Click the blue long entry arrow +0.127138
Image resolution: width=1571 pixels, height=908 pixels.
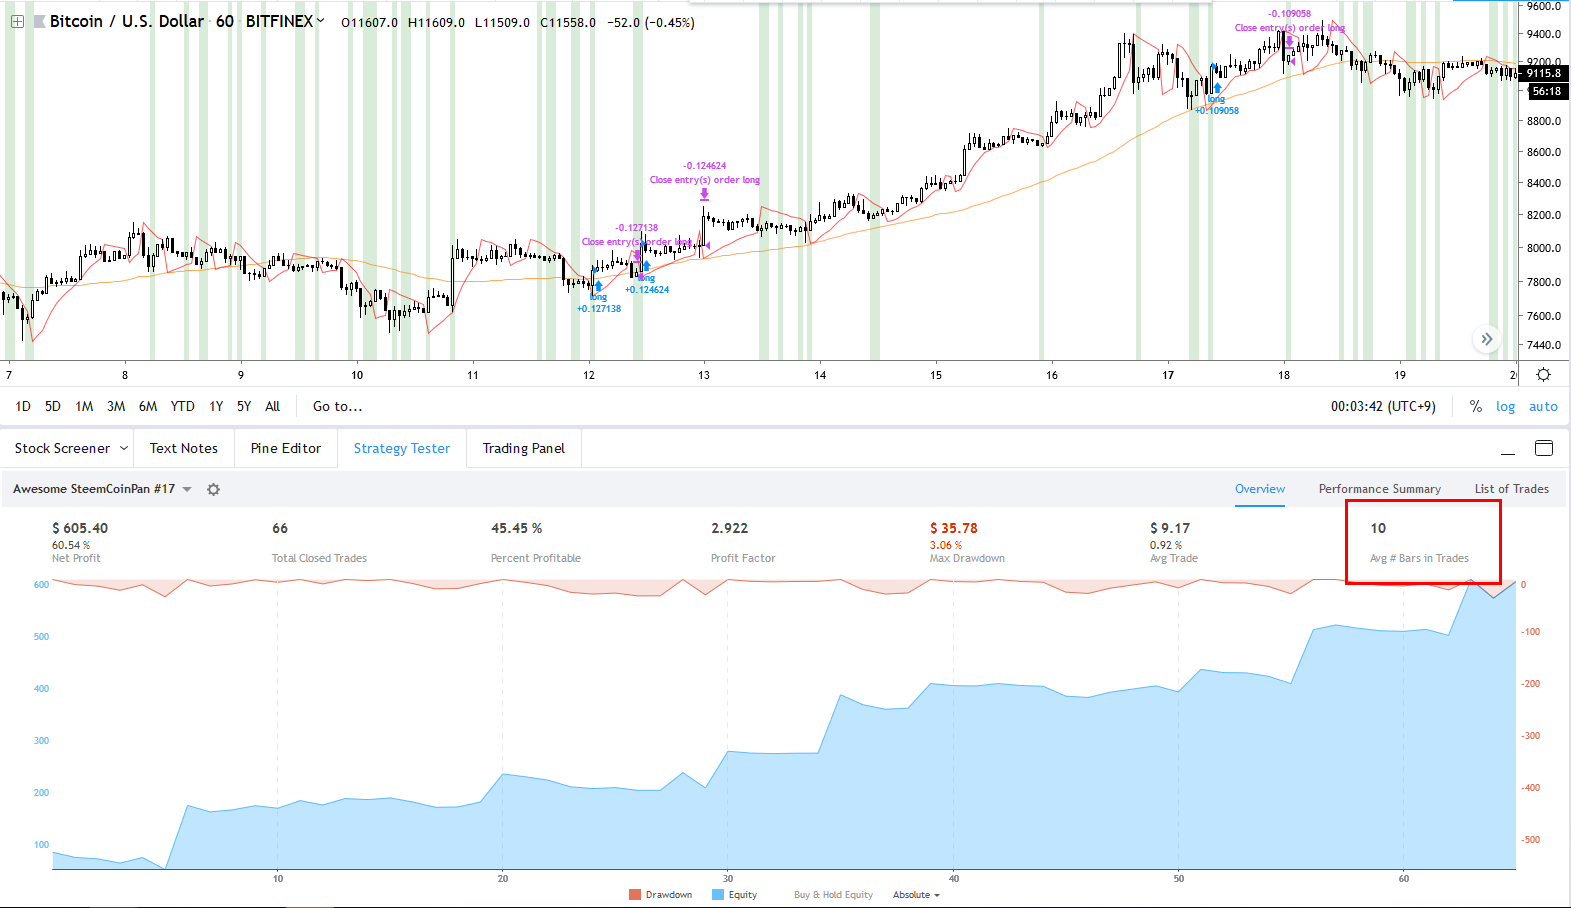tap(598, 287)
